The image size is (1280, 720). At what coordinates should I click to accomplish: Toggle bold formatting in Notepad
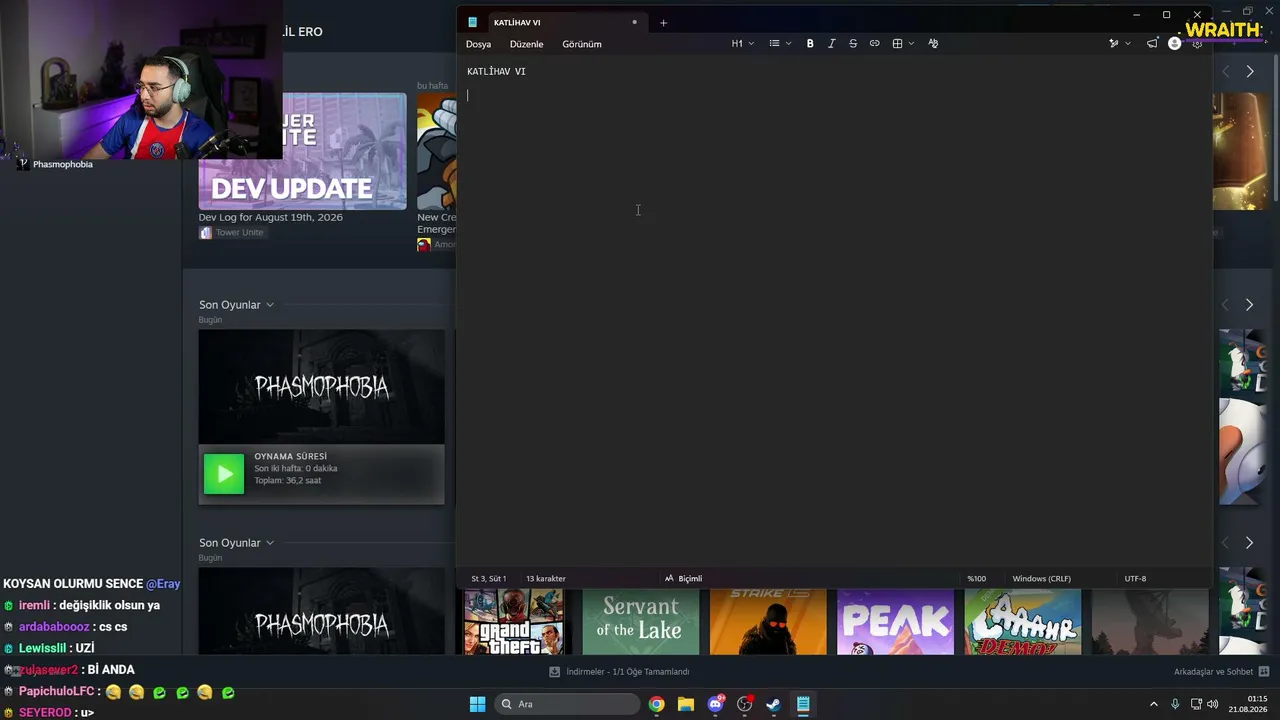(810, 44)
